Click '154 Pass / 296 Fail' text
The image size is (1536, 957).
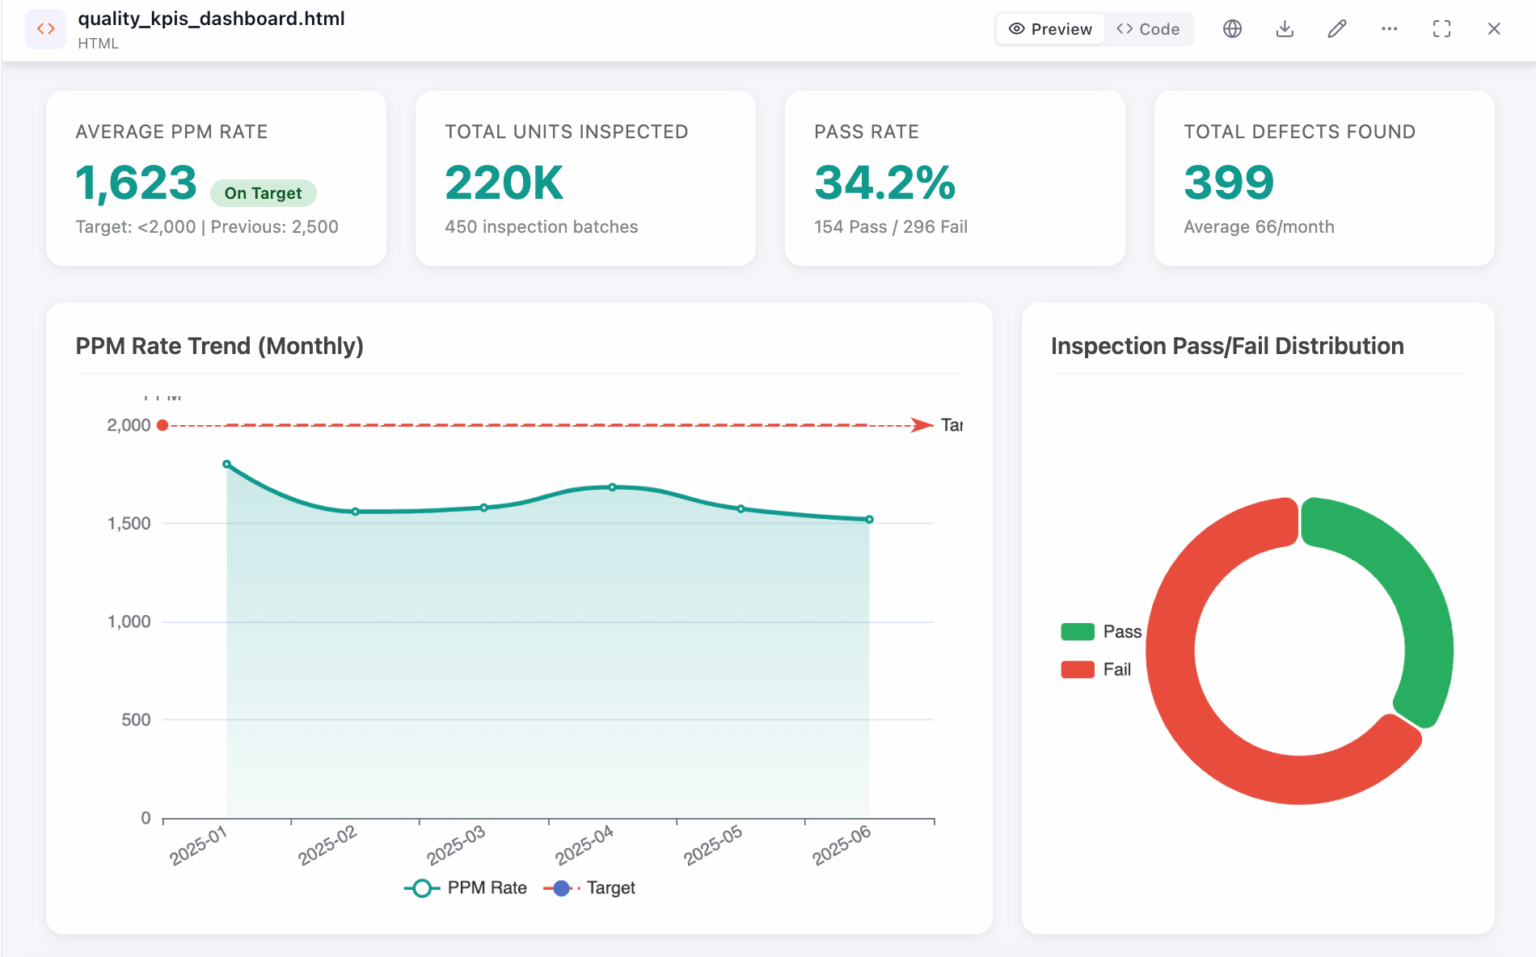pos(891,227)
